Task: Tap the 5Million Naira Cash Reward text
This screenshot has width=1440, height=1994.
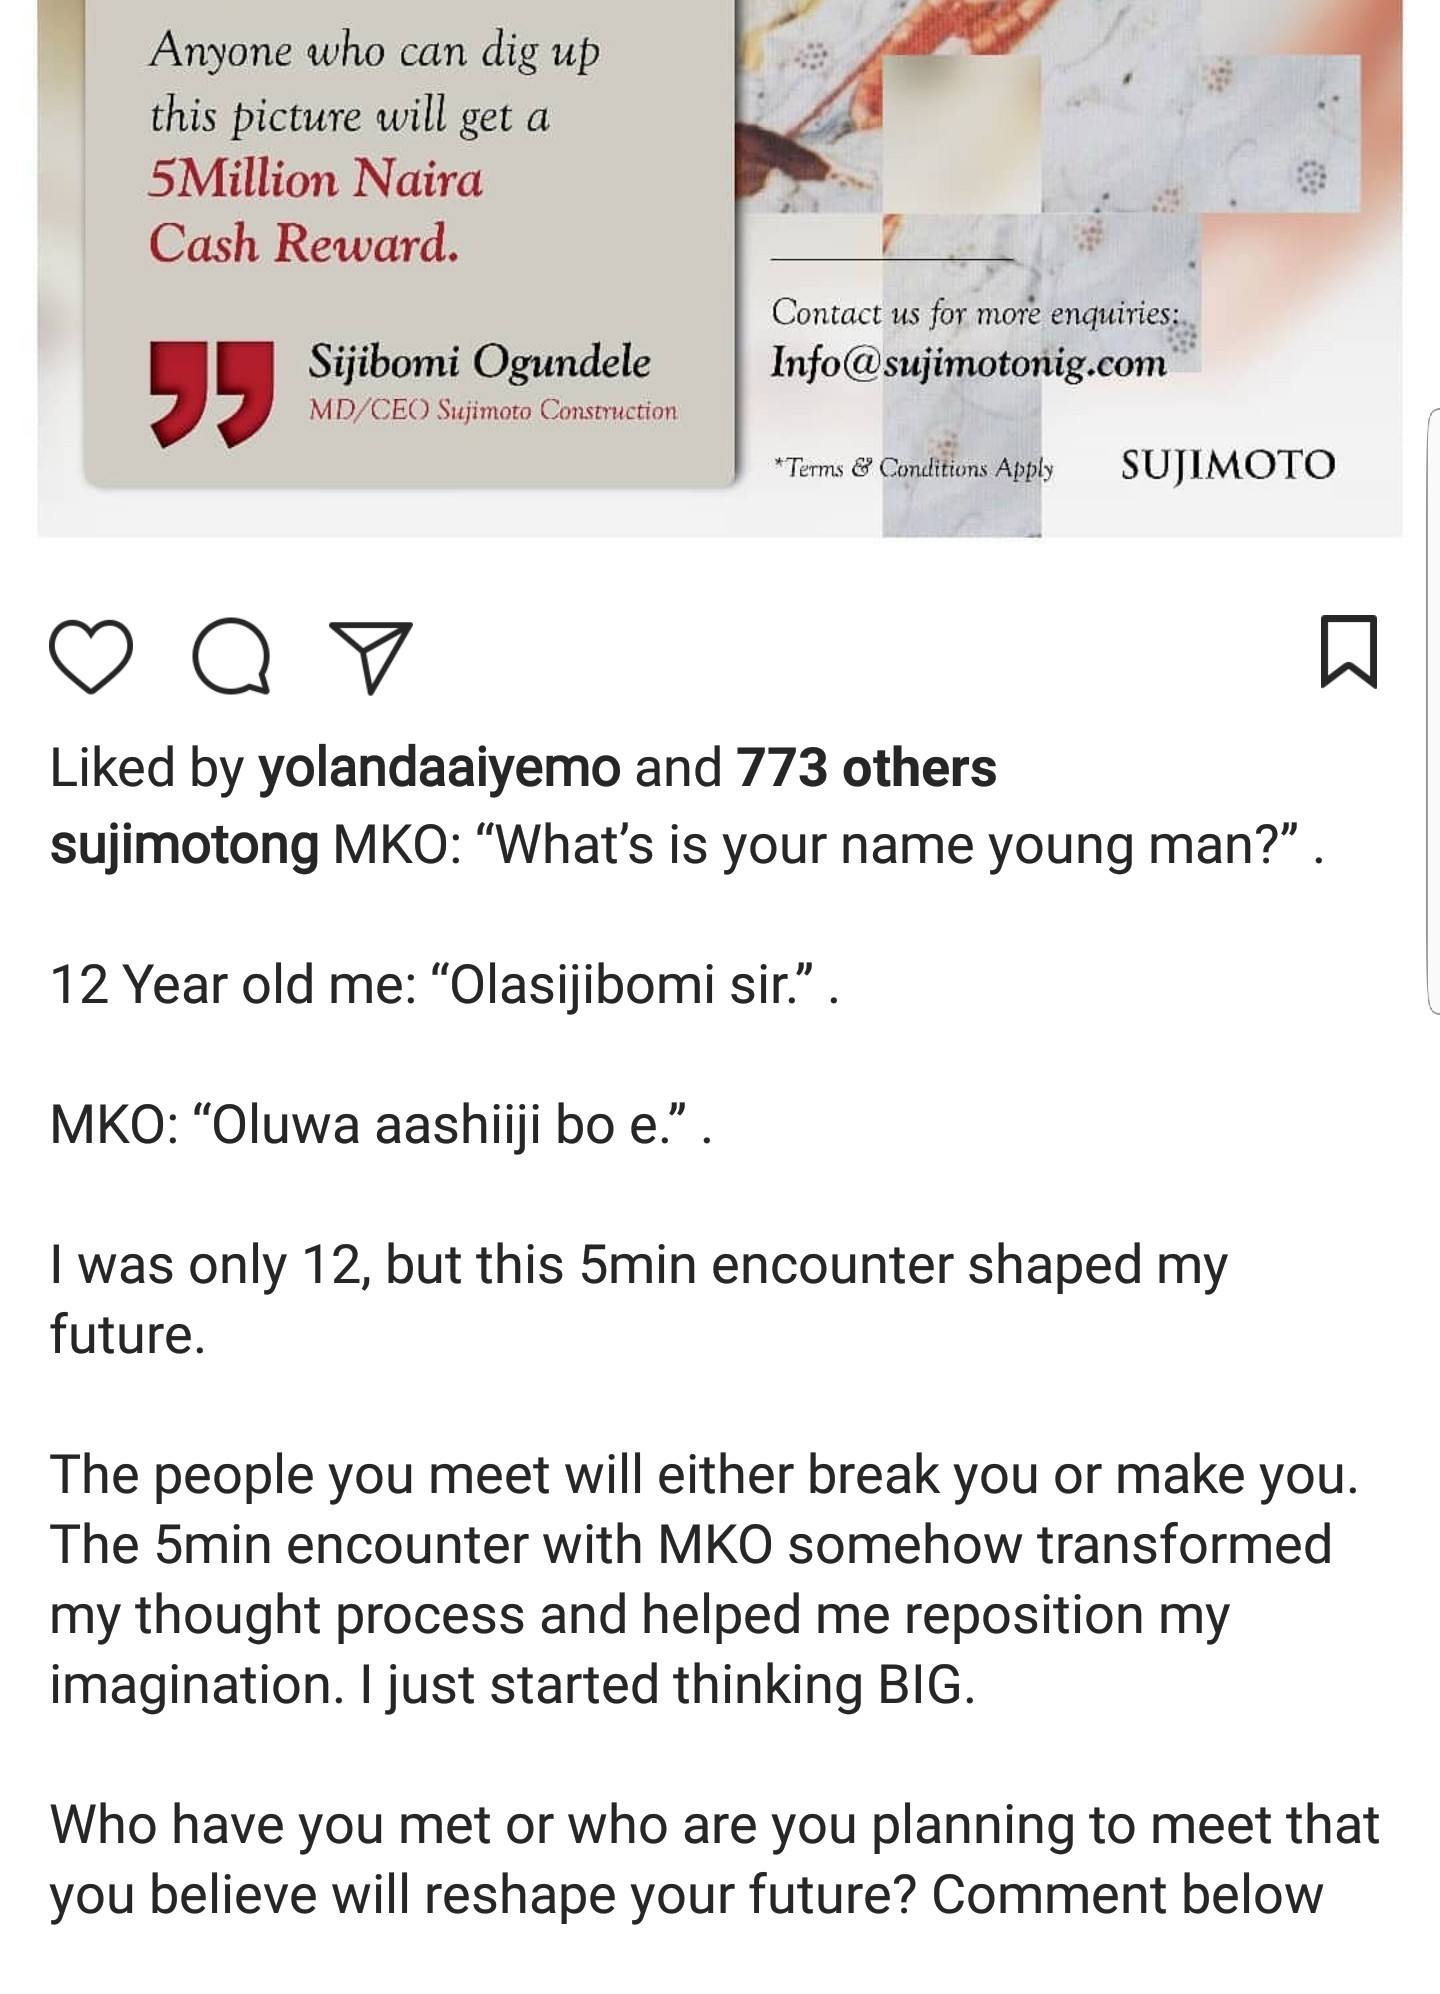Action: [315, 211]
